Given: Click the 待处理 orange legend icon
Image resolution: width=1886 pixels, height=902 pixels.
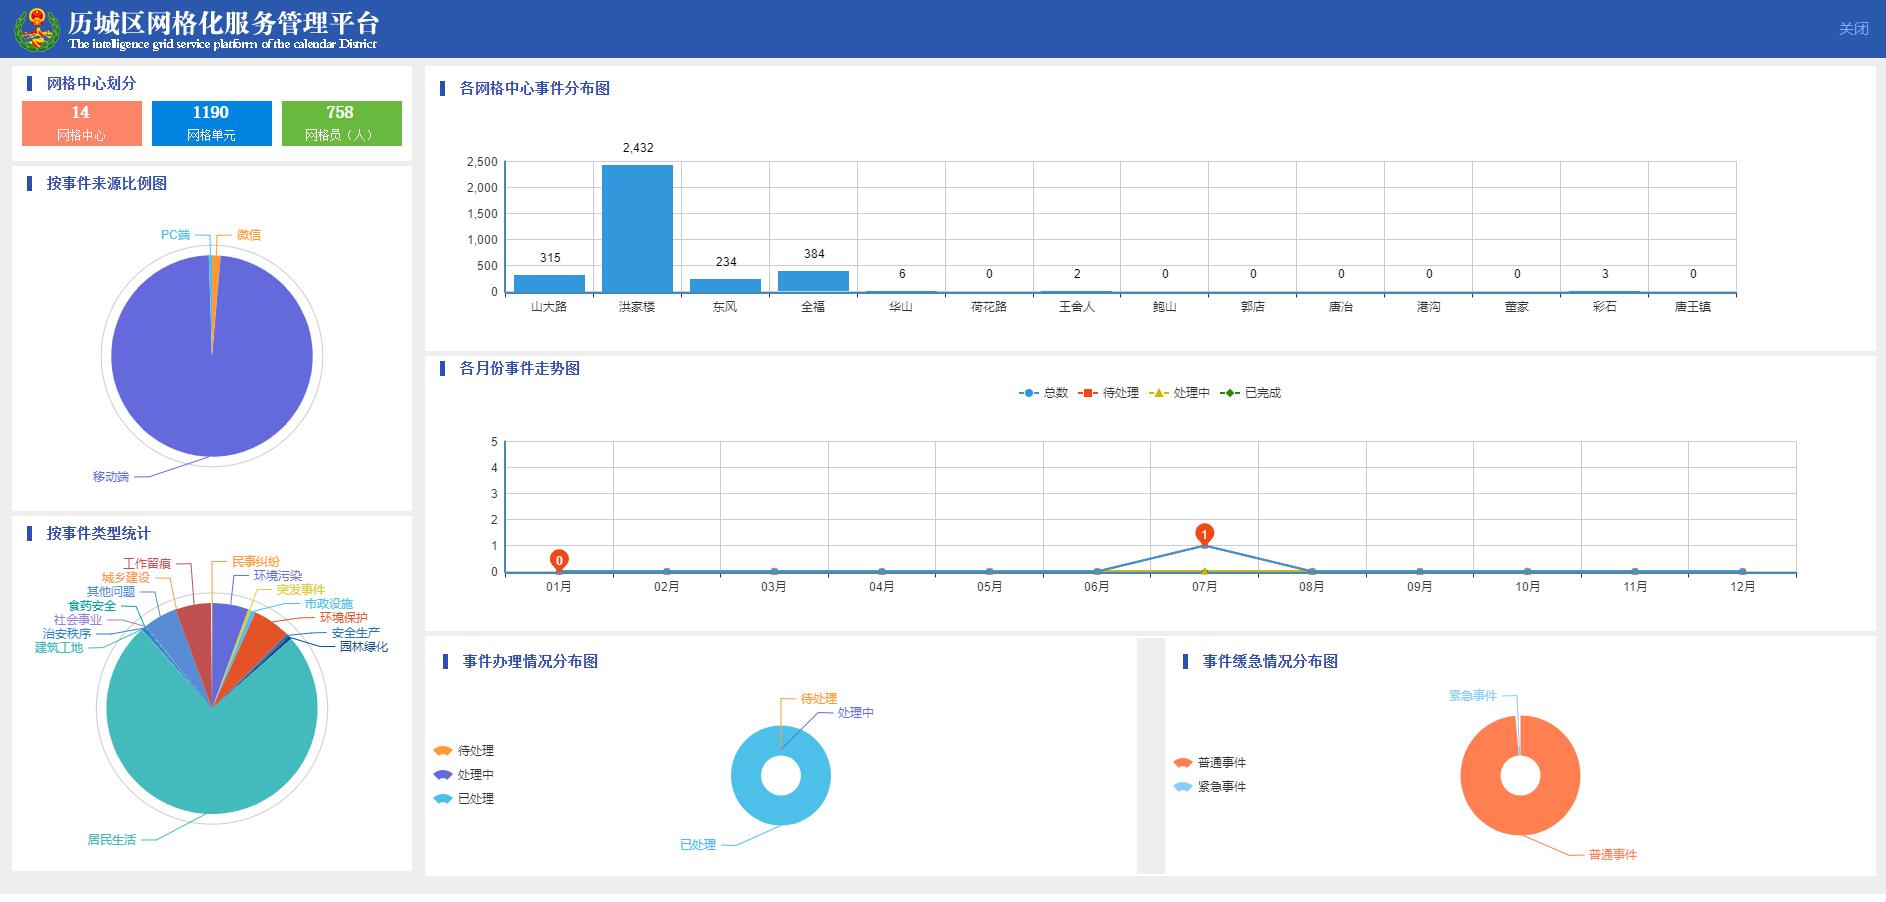Looking at the screenshot, I should (x=443, y=751).
